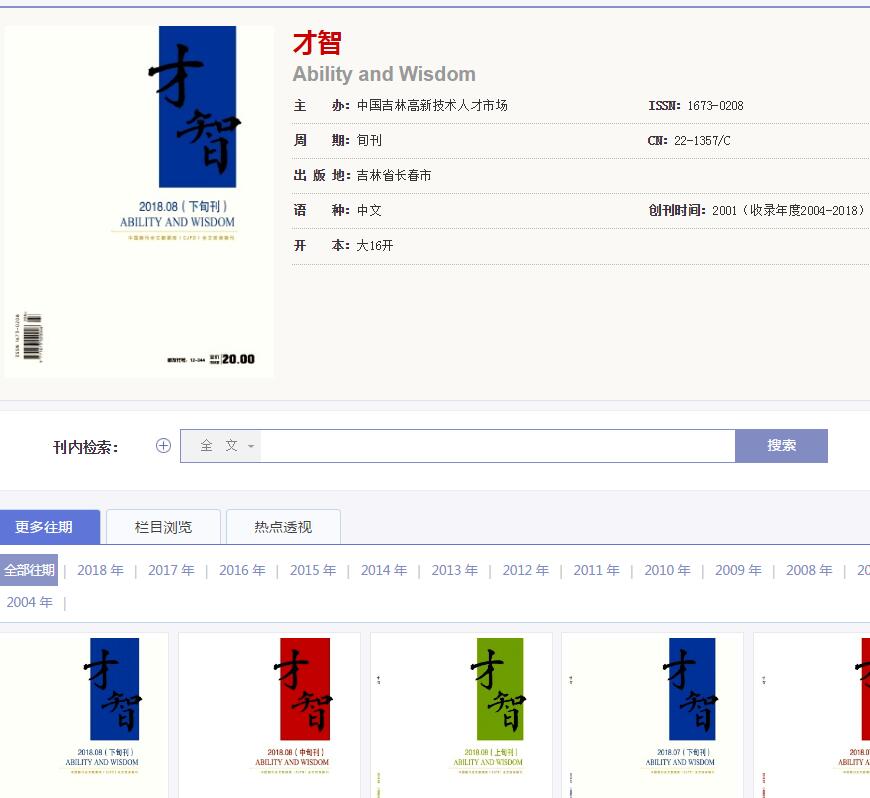
Task: Open the green 2018.08 上旬刊 issue thumbnail
Action: pyautogui.click(x=461, y=715)
